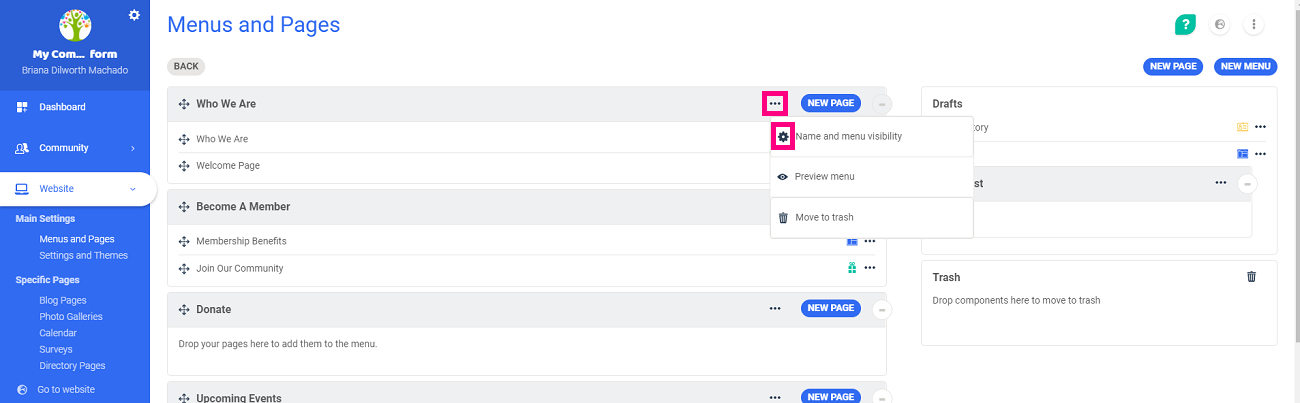Viewport: 1300px width, 403px height.
Task: Open options for first Drafts item with yellow icon
Action: click(x=1260, y=127)
